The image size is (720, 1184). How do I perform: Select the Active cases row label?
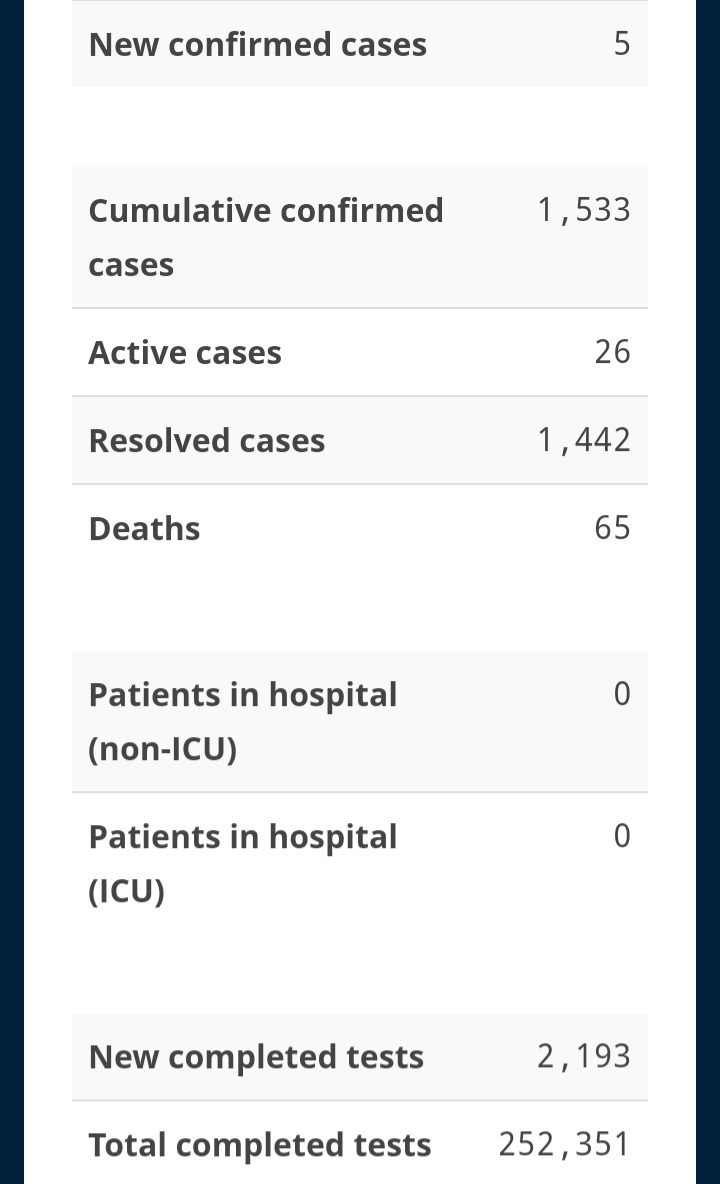tap(185, 353)
